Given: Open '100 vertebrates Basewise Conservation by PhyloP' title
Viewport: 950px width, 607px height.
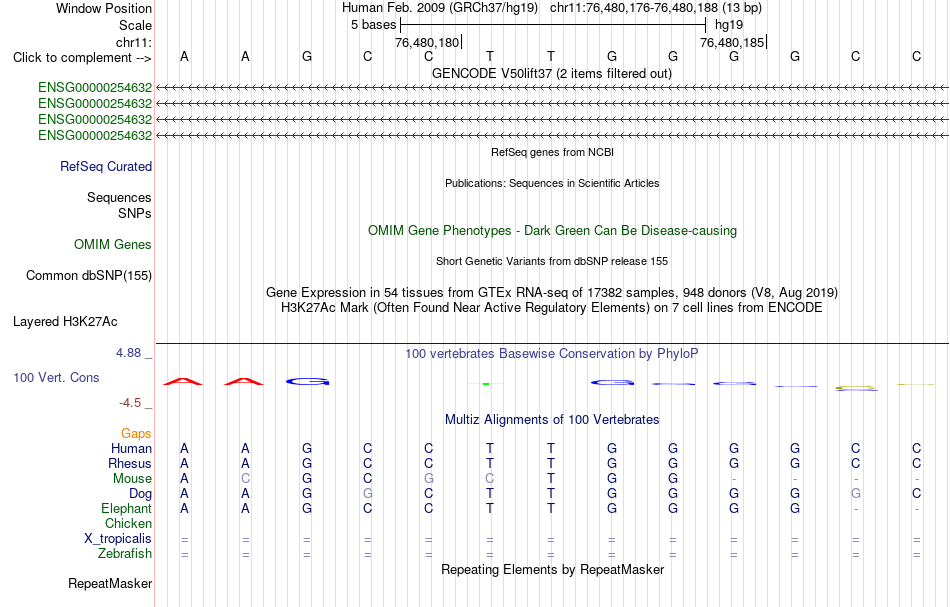Looking at the screenshot, I should tap(552, 354).
